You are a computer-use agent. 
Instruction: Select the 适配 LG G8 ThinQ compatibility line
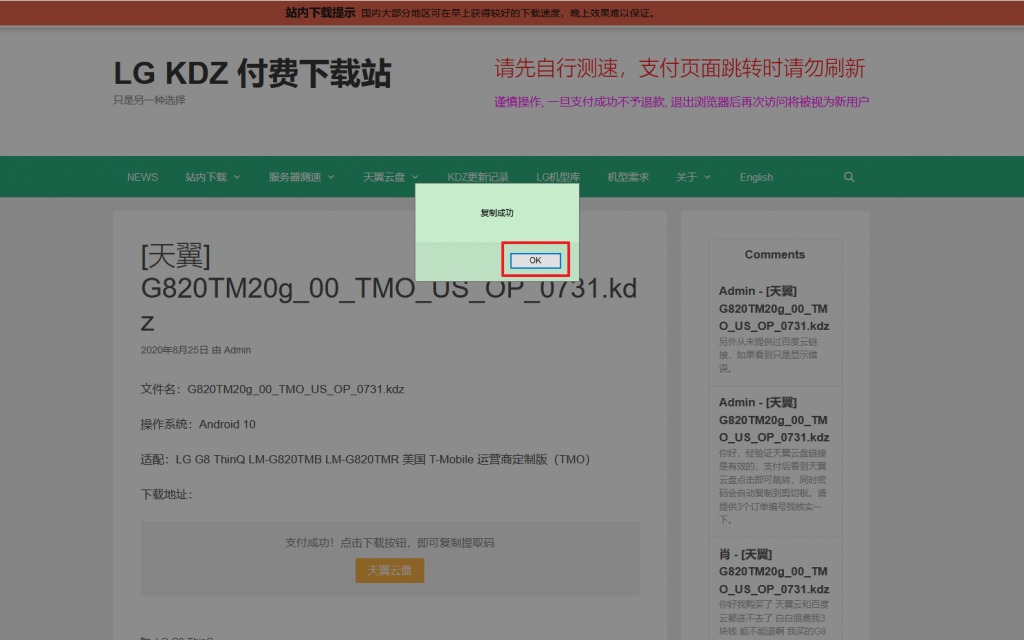(365, 460)
